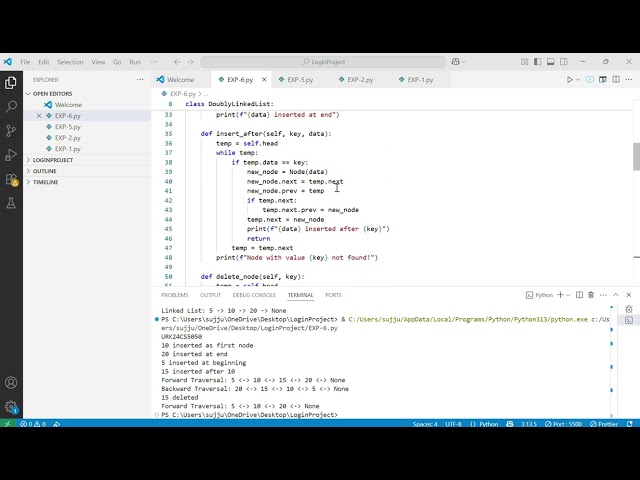The width and height of the screenshot is (640, 480).
Task: Open the Search view in activity bar
Action: 11,107
